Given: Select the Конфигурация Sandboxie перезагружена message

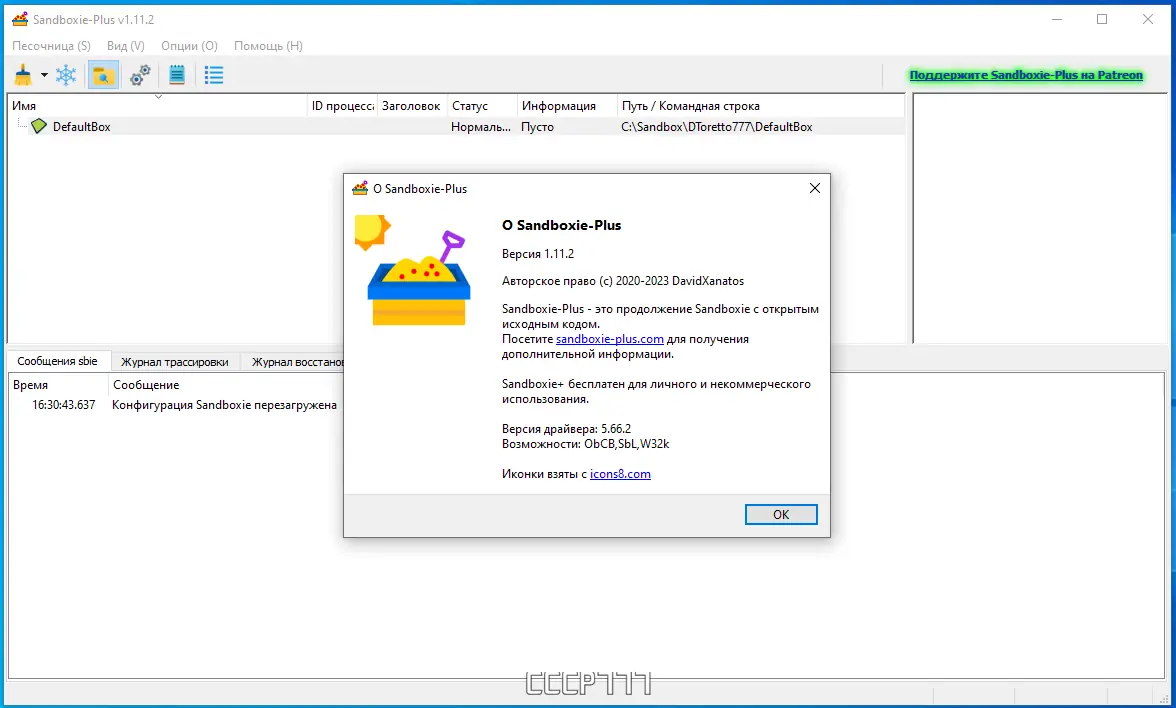Looking at the screenshot, I should [x=224, y=405].
